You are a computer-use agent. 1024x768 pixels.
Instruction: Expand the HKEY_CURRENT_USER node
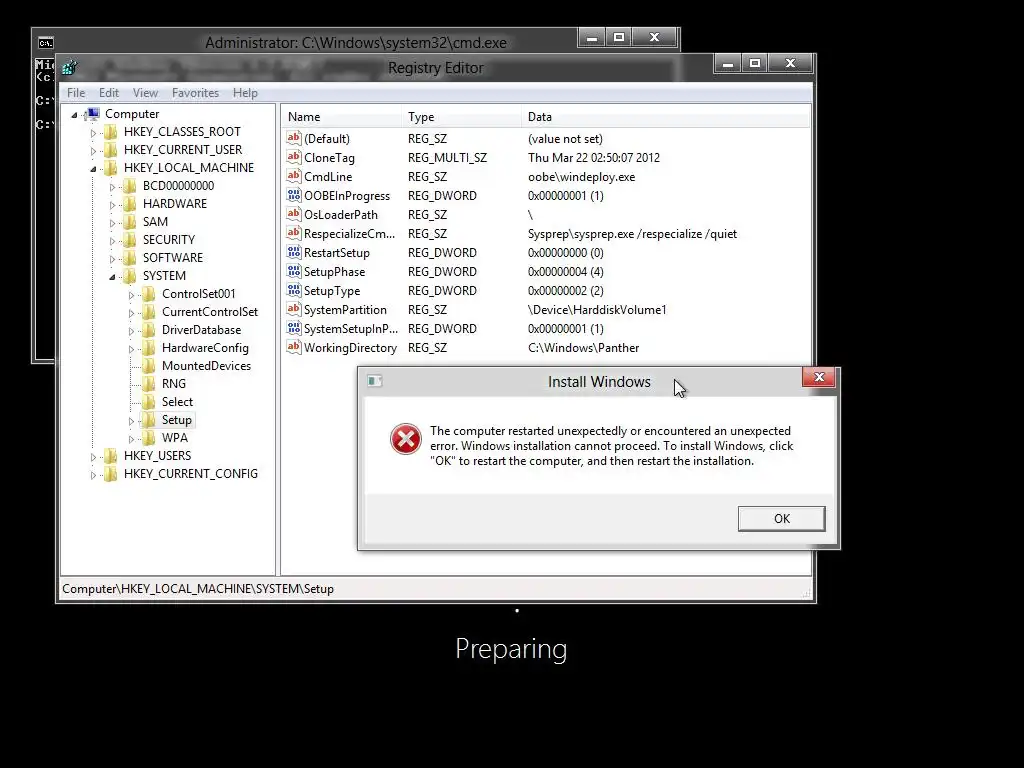click(x=93, y=150)
